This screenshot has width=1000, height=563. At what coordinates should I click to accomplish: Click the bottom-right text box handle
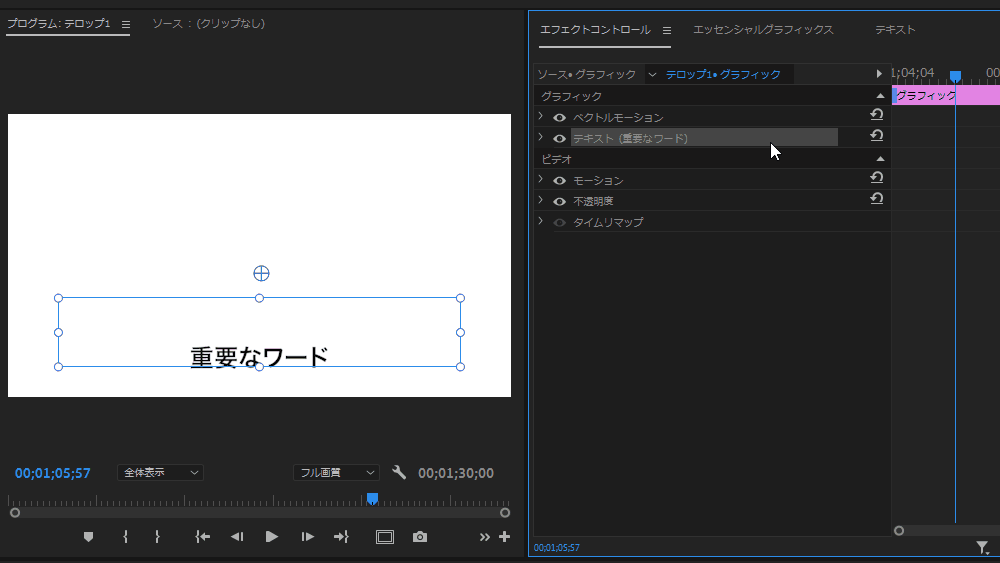click(460, 367)
